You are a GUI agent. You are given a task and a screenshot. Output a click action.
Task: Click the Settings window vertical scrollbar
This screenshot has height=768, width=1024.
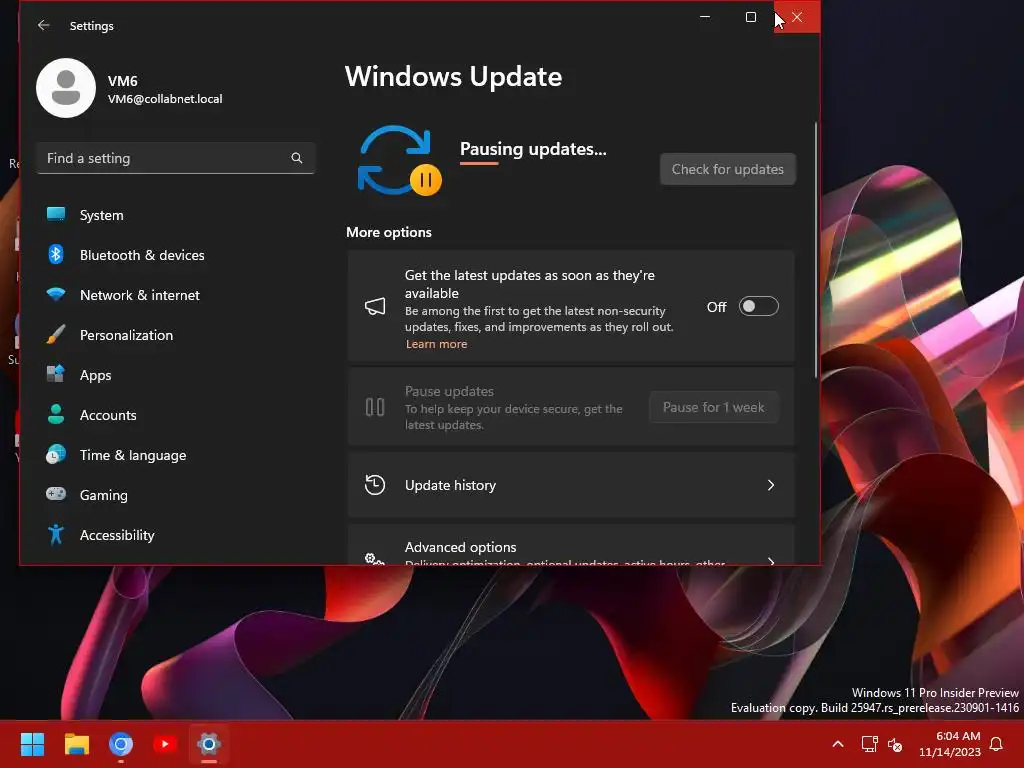point(816,248)
